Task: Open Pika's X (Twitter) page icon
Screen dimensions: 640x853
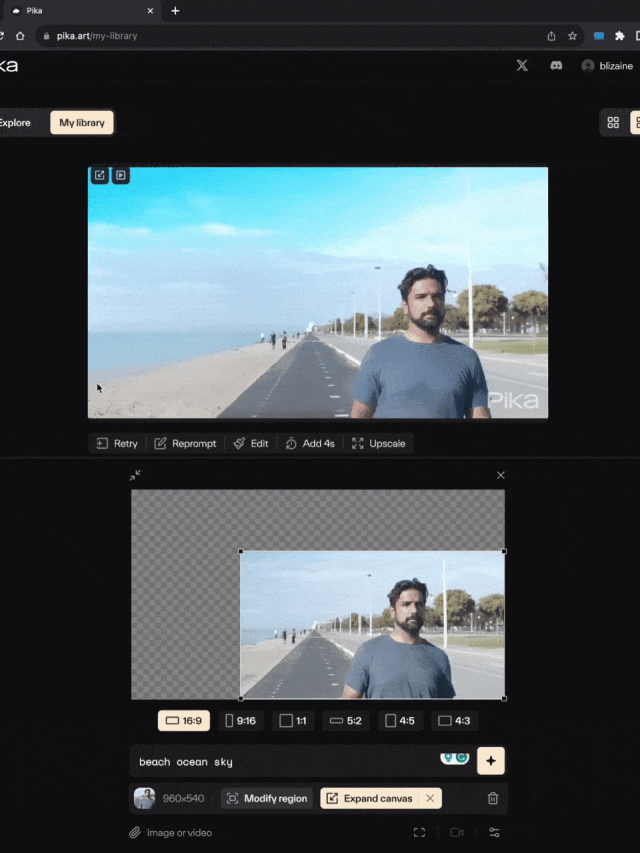Action: 522,65
